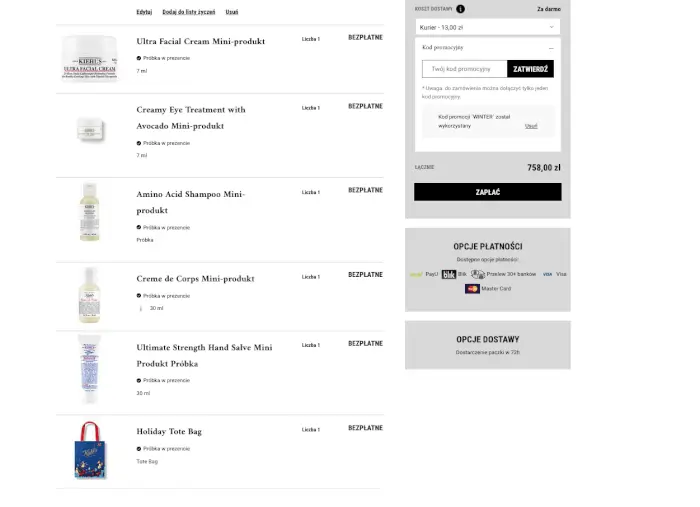
Task: Collapse the Kod promocyjny section
Action: point(551,47)
